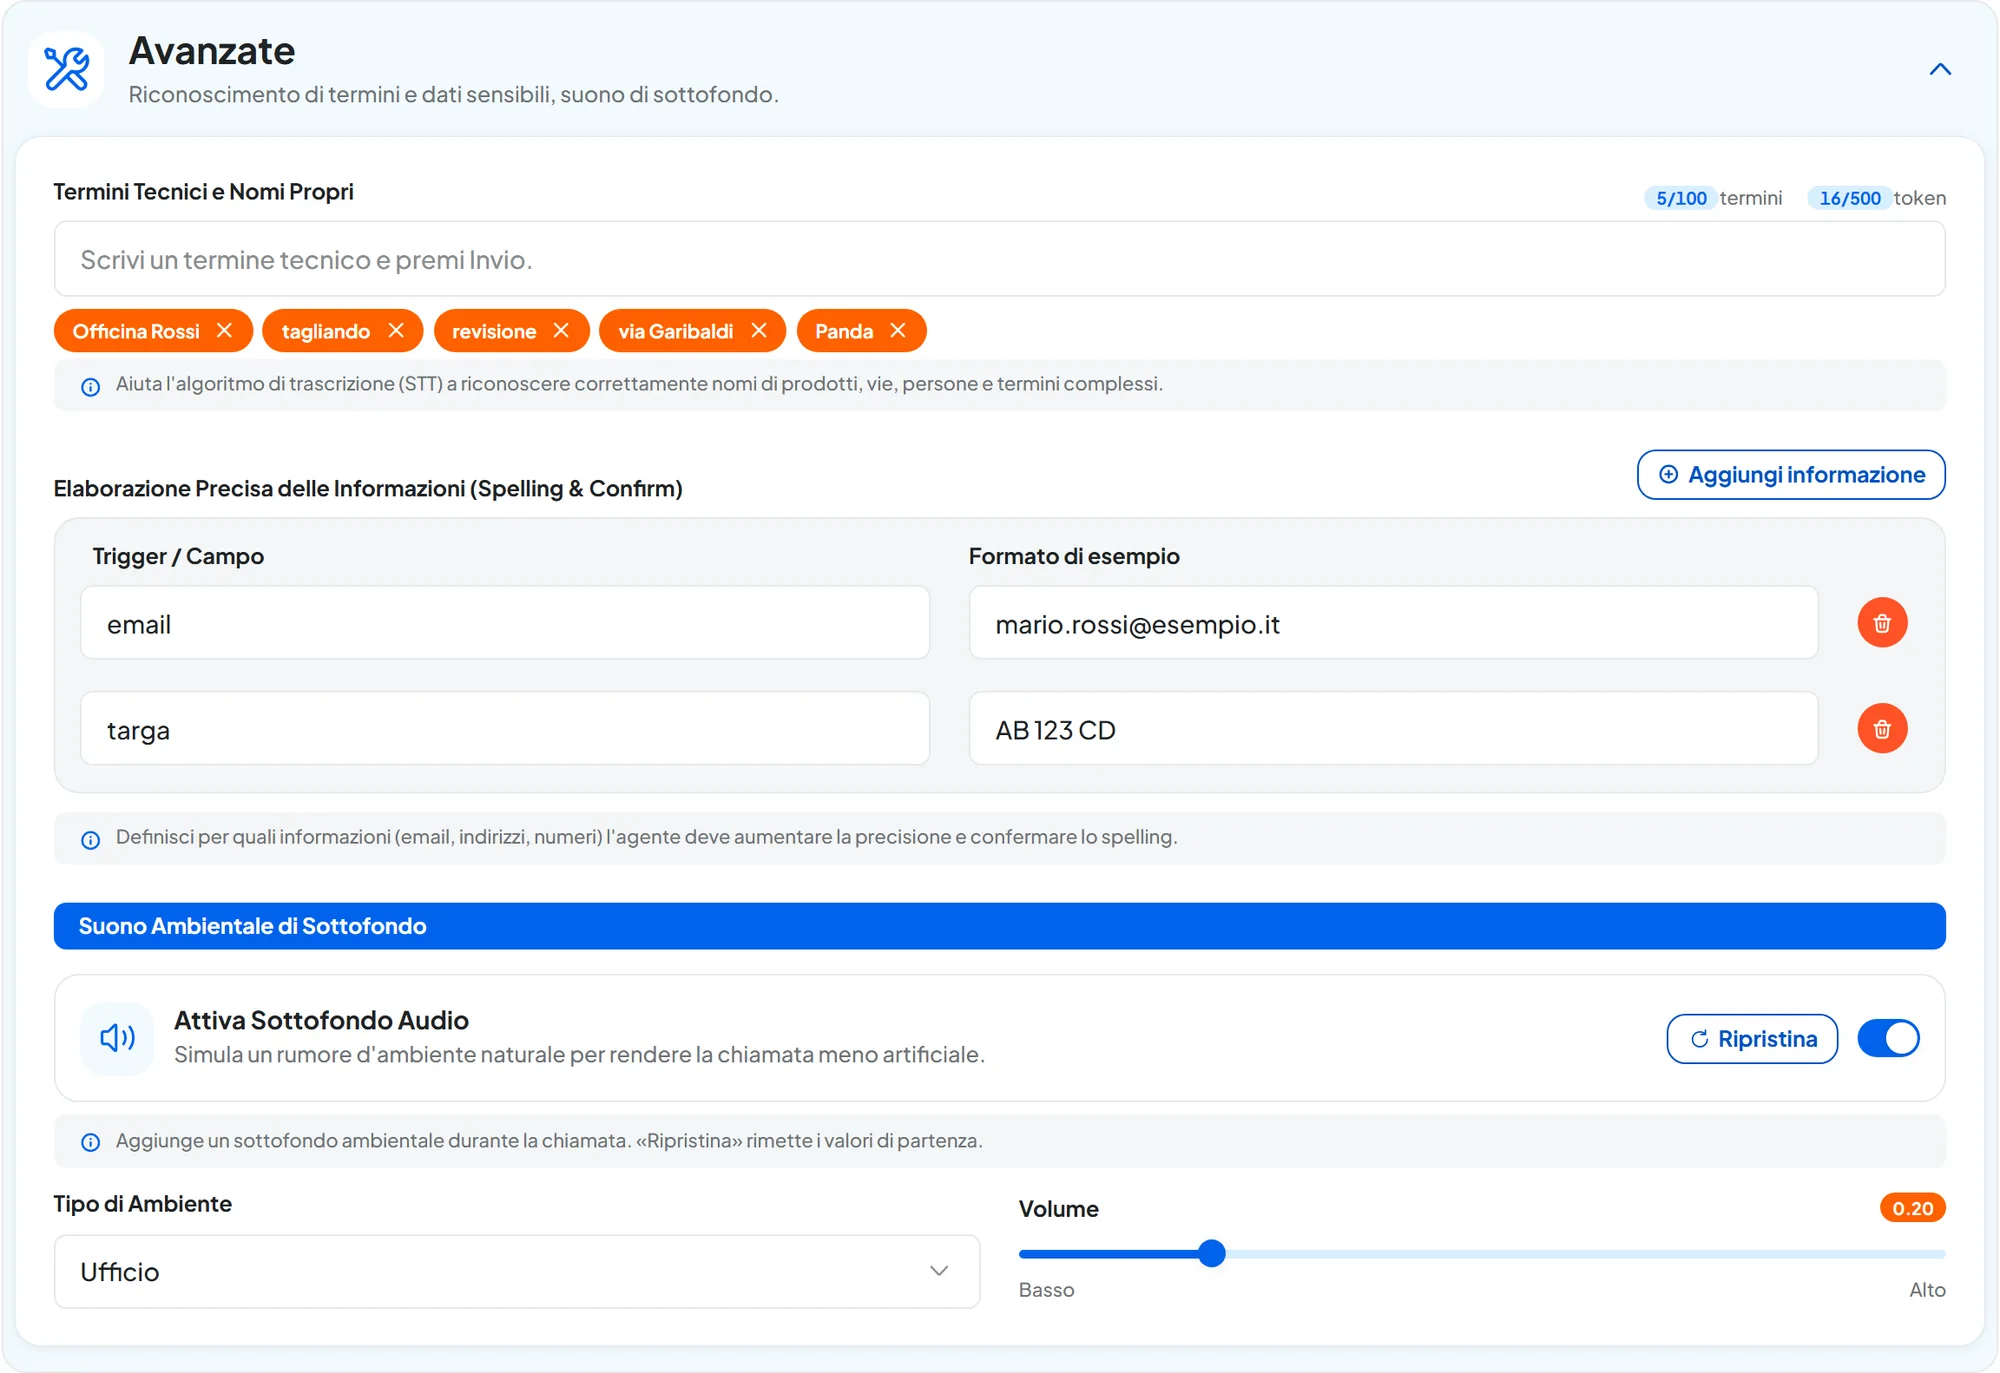Focus the technical term input field
This screenshot has height=1373, width=2000.
999,259
